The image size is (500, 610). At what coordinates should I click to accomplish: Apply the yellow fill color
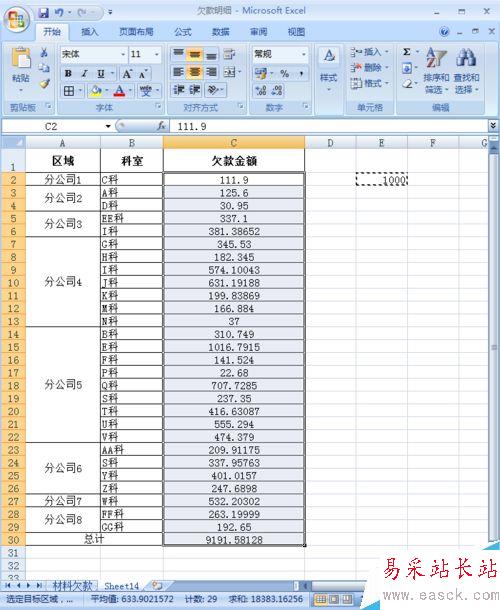[95, 91]
